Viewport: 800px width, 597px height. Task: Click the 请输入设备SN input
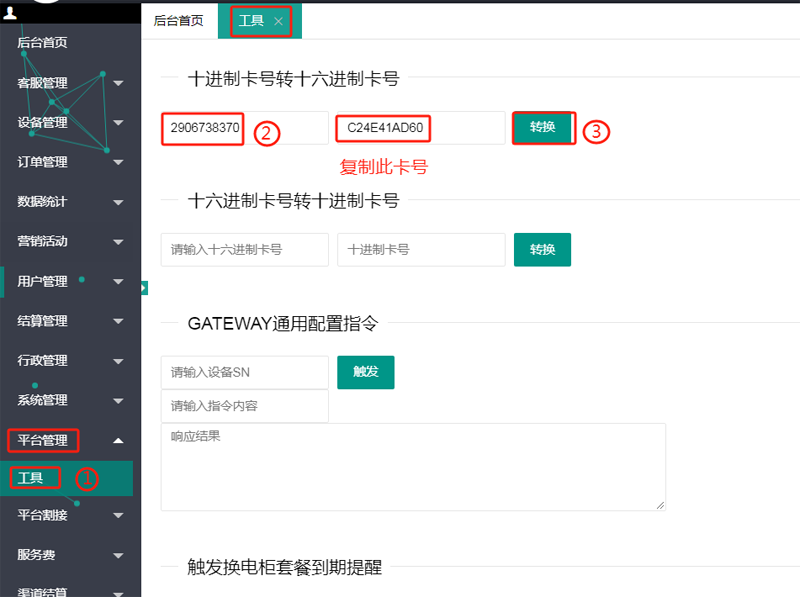click(245, 372)
